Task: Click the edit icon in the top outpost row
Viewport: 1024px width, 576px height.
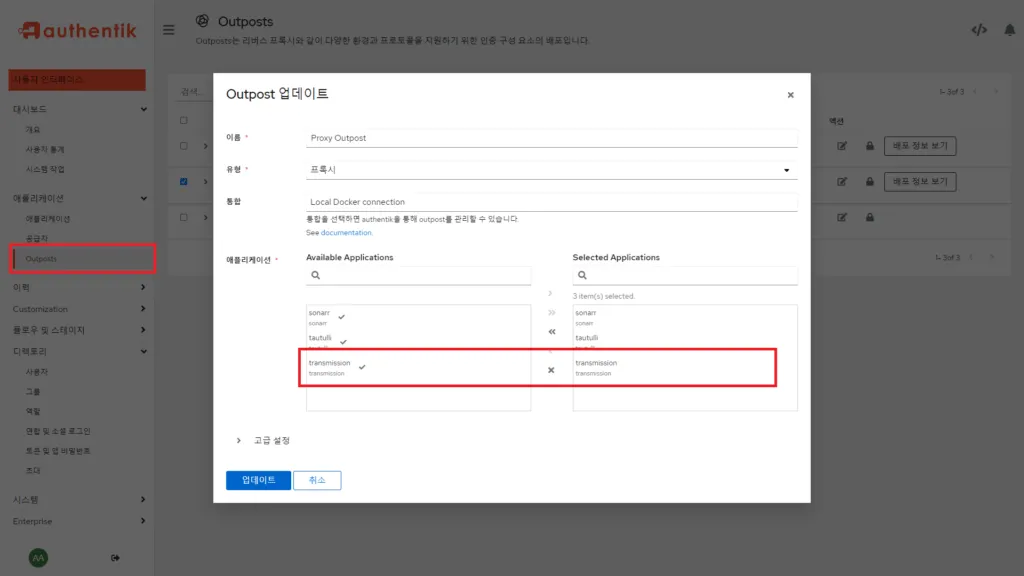Action: pyautogui.click(x=842, y=147)
